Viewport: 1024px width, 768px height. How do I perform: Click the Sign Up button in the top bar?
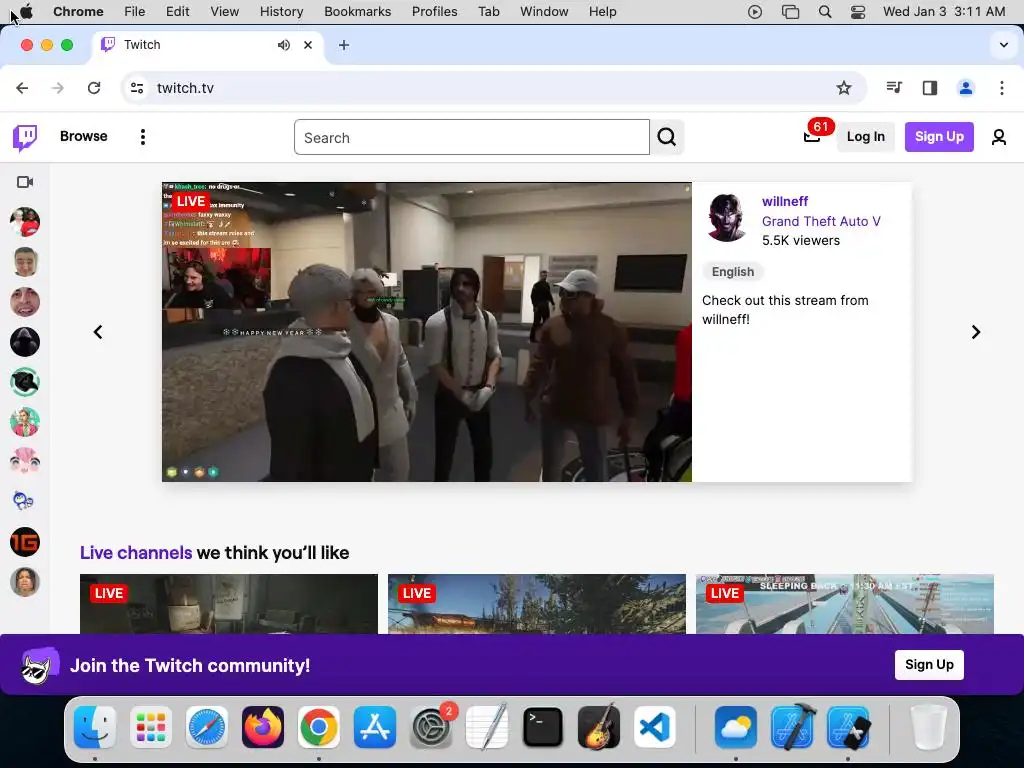point(939,136)
